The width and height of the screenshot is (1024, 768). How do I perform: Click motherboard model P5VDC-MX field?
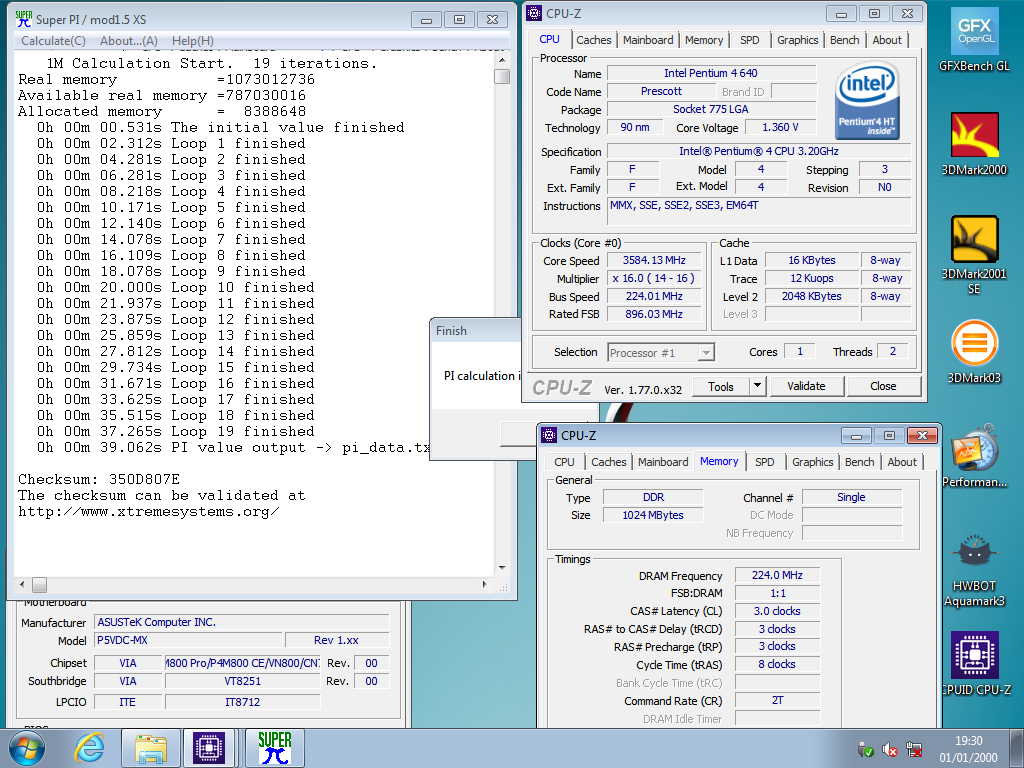point(188,640)
